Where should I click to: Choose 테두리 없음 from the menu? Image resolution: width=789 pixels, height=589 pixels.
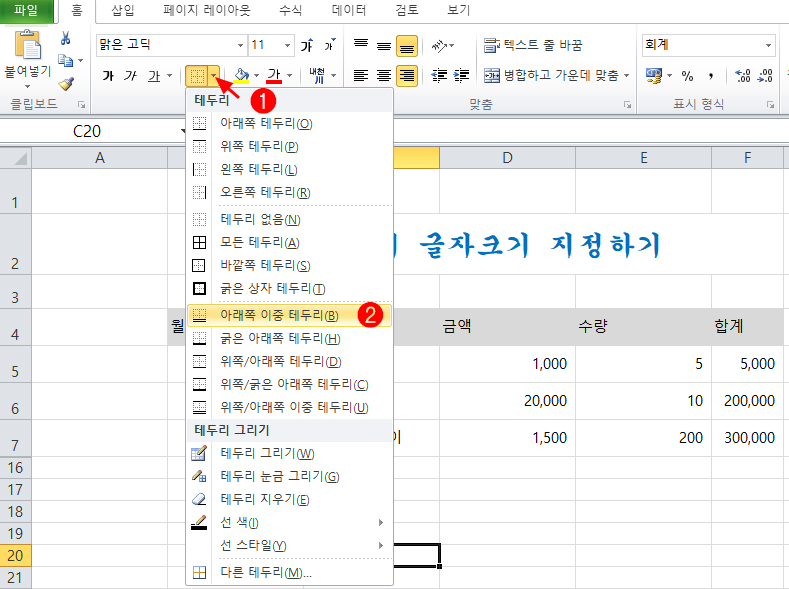pyautogui.click(x=289, y=220)
